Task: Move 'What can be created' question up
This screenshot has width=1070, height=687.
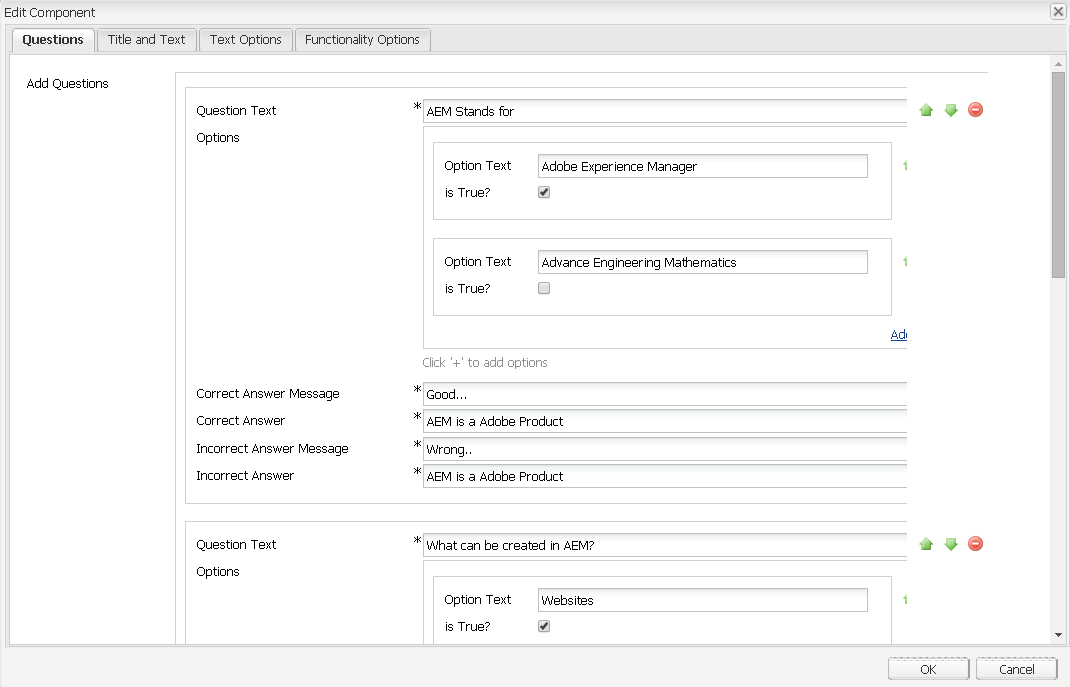Action: coord(926,544)
